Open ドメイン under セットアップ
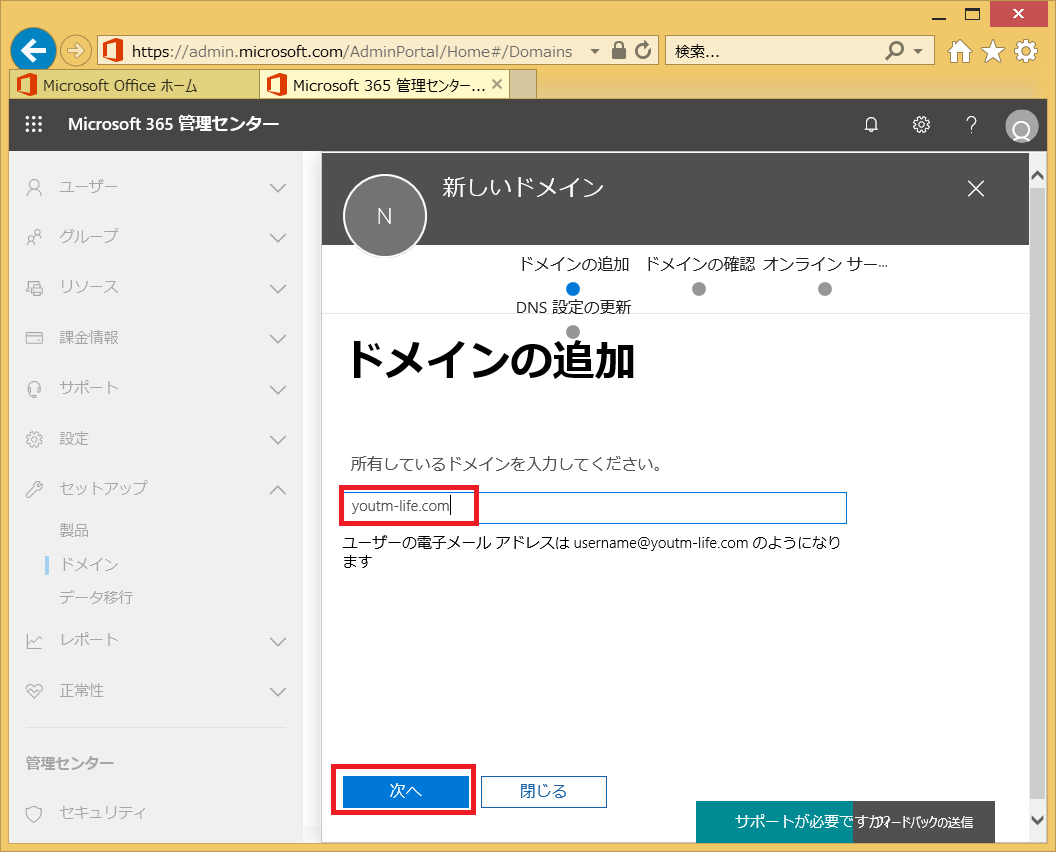The image size is (1056, 852). (89, 564)
